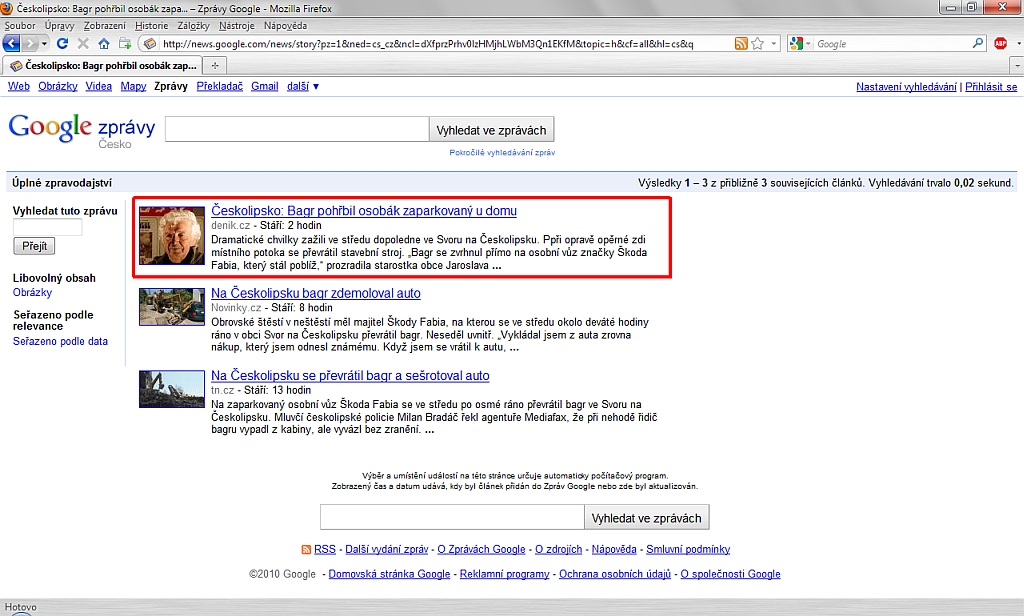Click the search magnifier icon in browser search box

click(x=978, y=44)
